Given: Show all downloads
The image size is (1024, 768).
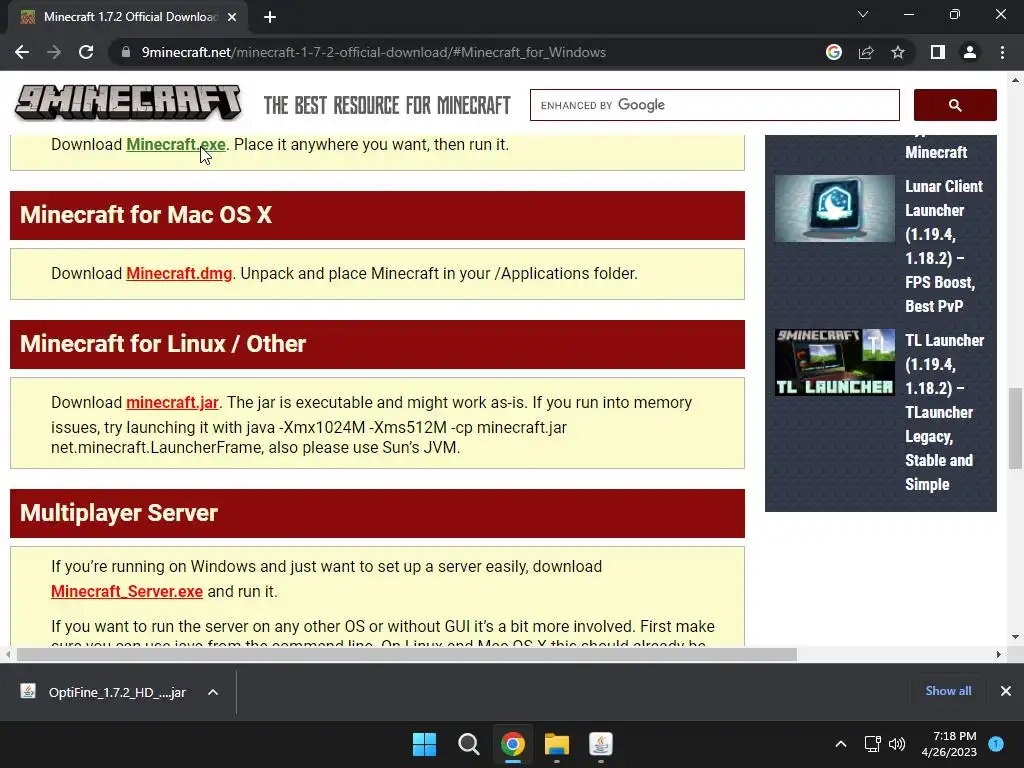Looking at the screenshot, I should pyautogui.click(x=948, y=691).
